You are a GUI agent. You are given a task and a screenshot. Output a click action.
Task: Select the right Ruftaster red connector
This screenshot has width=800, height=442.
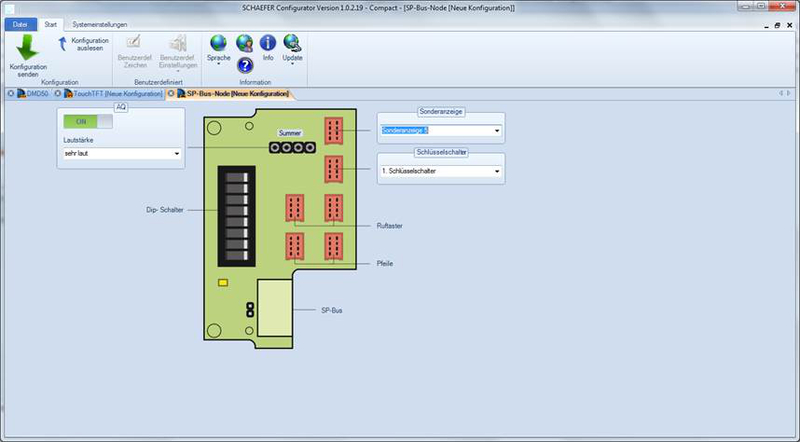tap(334, 208)
